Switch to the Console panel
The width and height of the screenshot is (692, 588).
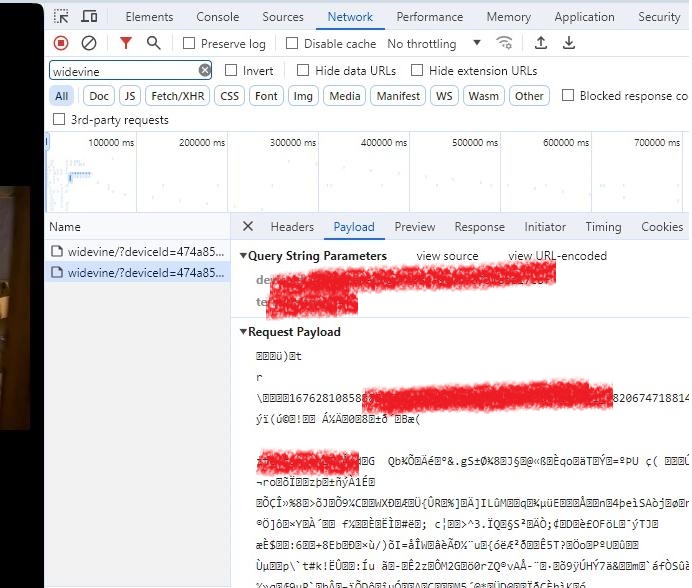[x=218, y=17]
